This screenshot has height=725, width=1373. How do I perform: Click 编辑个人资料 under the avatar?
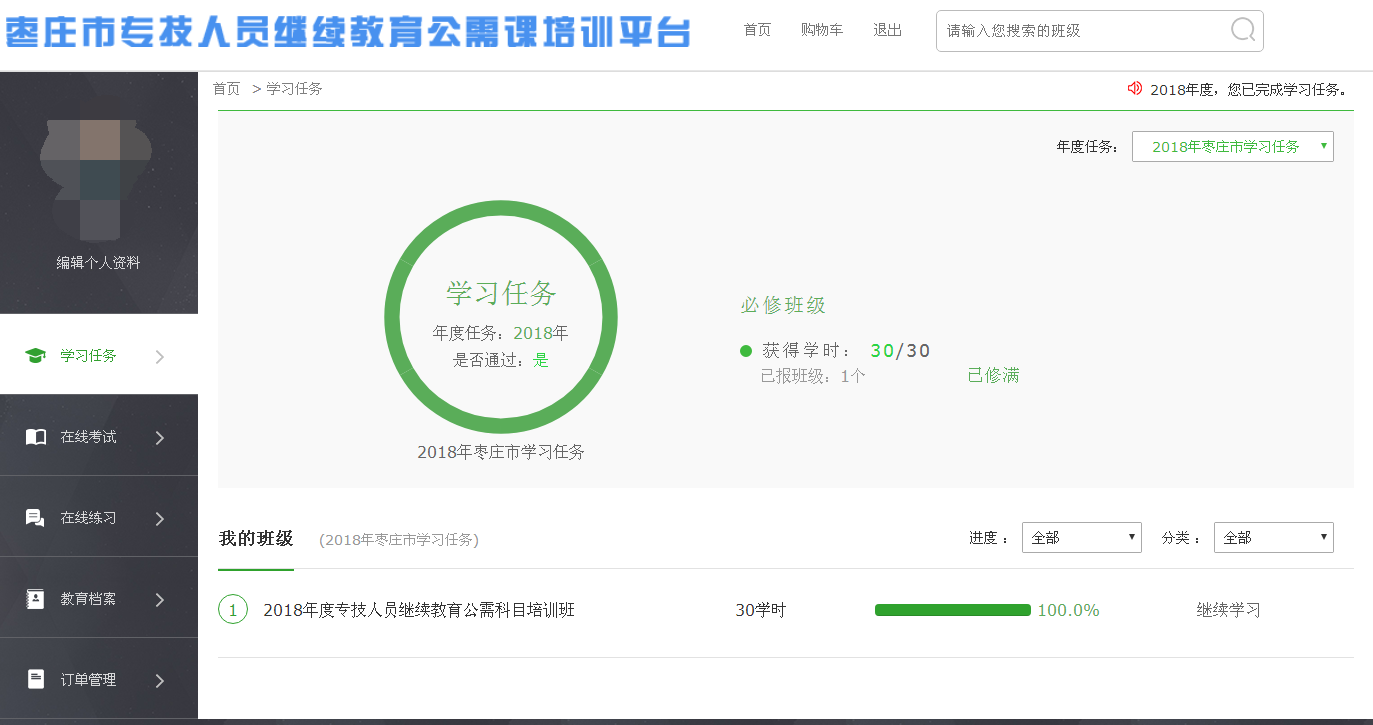[98, 263]
